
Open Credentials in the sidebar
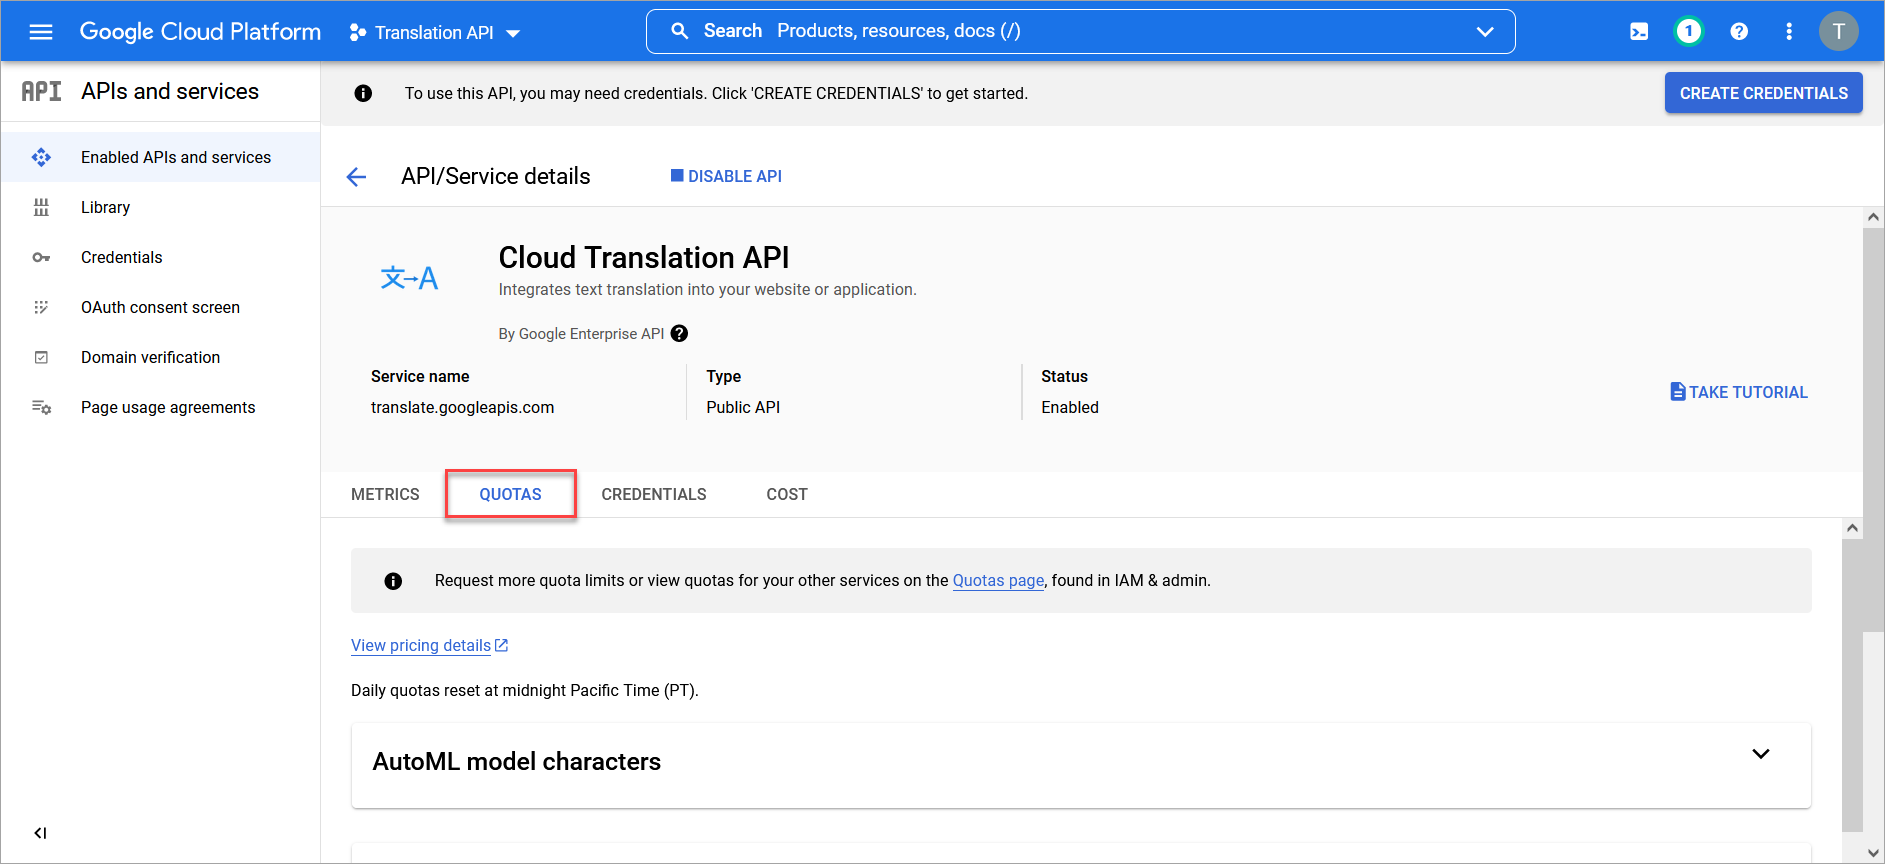[160, 257]
